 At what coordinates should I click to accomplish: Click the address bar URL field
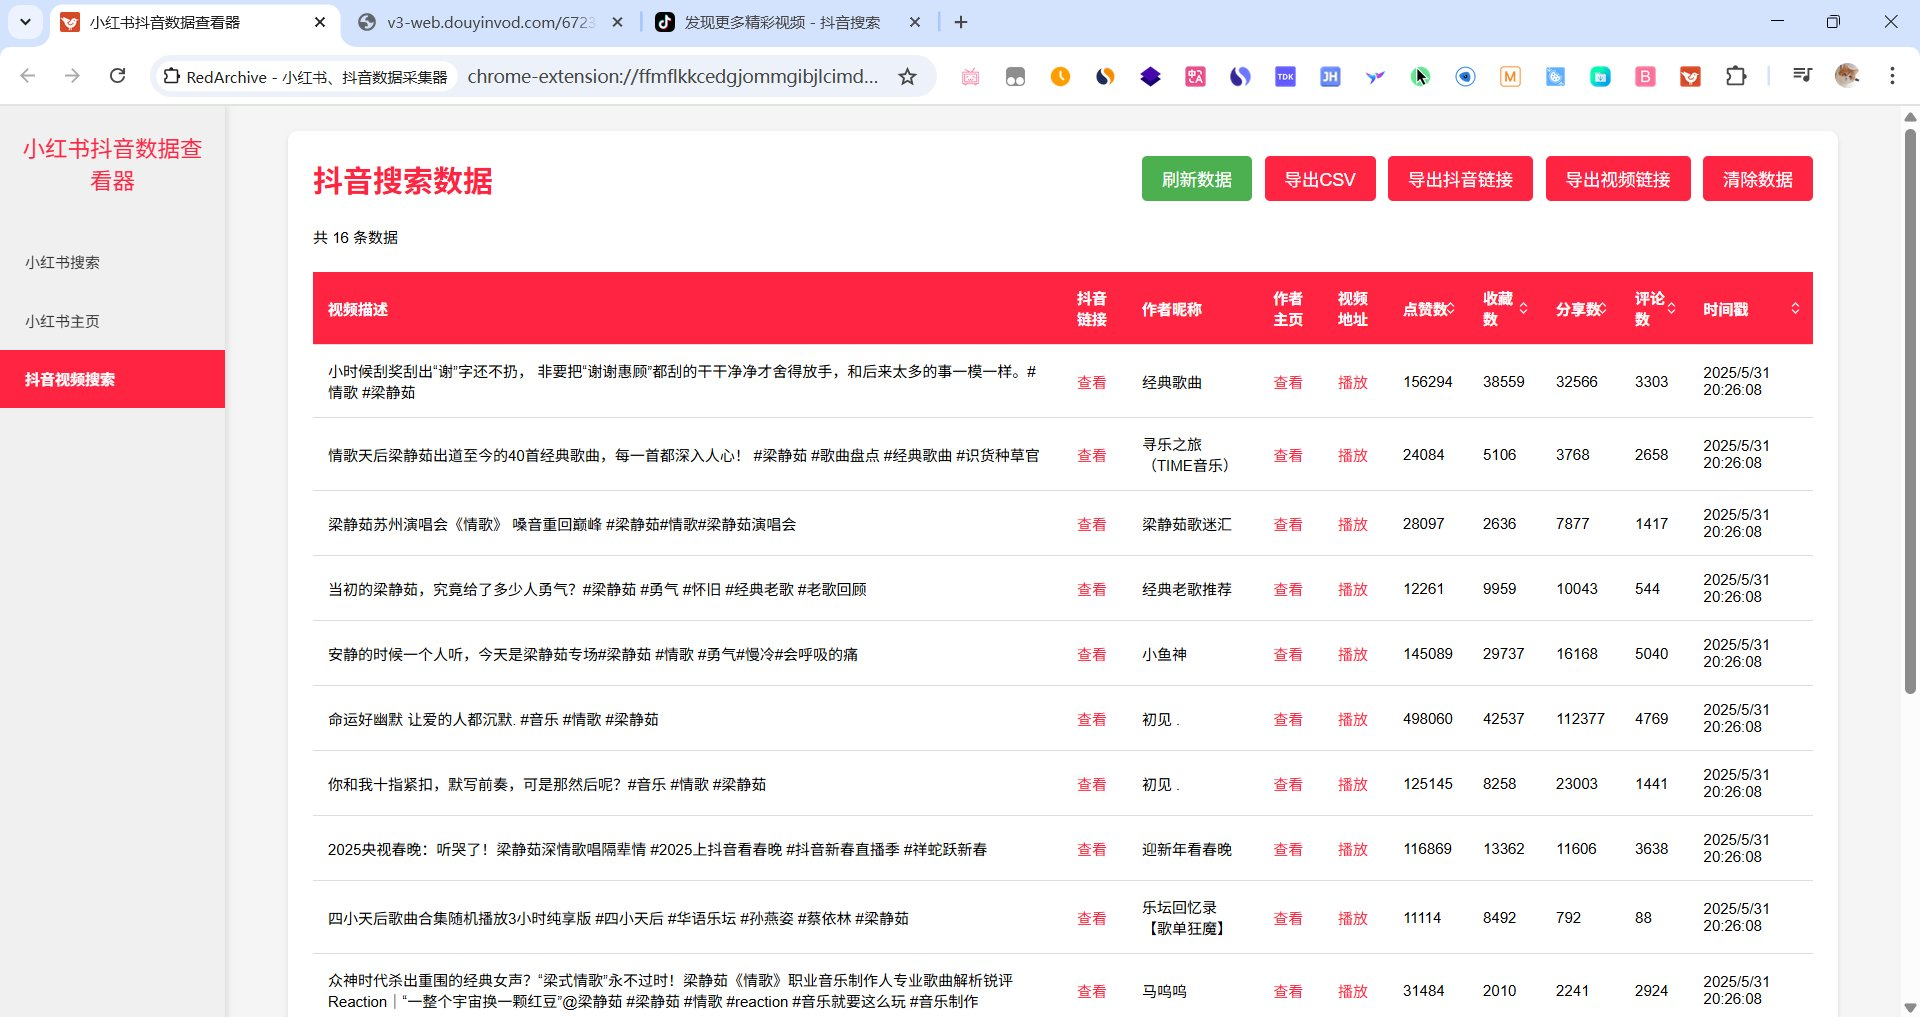pyautogui.click(x=673, y=76)
